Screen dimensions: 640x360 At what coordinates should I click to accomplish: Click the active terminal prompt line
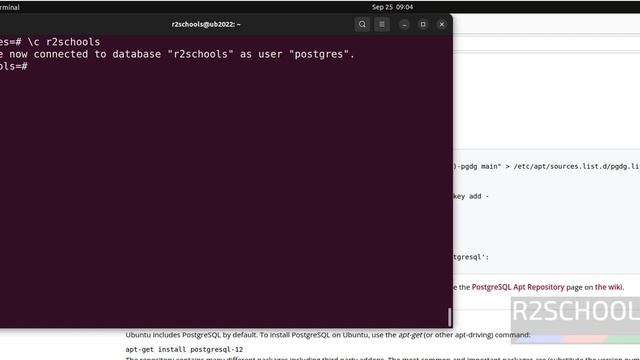pyautogui.click(x=14, y=66)
